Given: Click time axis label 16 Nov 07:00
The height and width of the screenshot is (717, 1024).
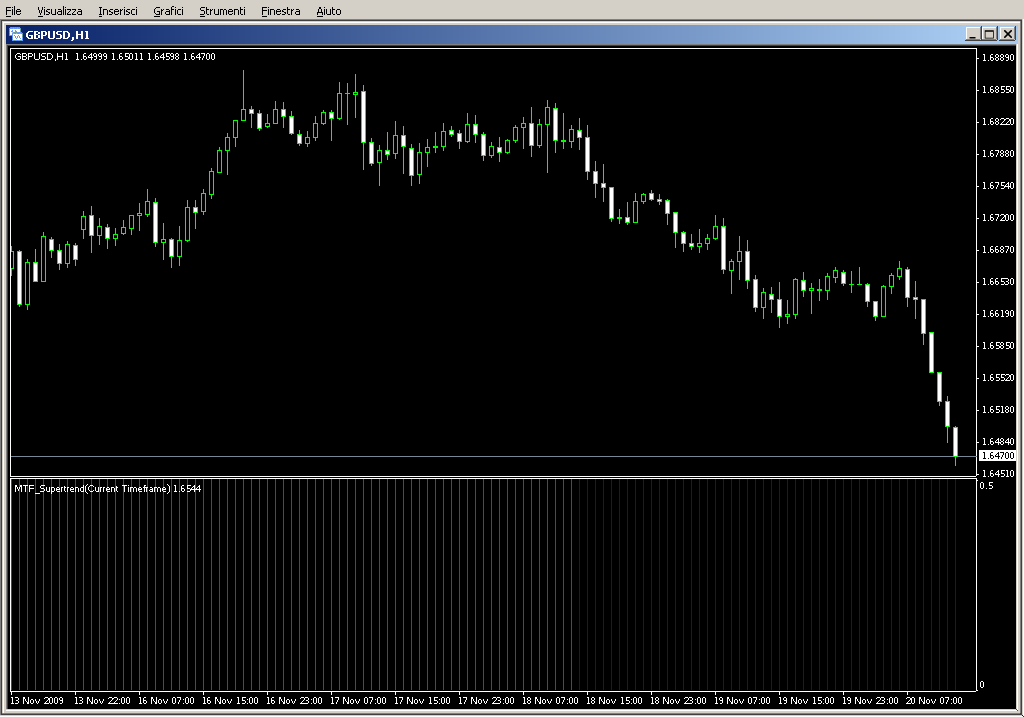Looking at the screenshot, I should click(166, 701).
